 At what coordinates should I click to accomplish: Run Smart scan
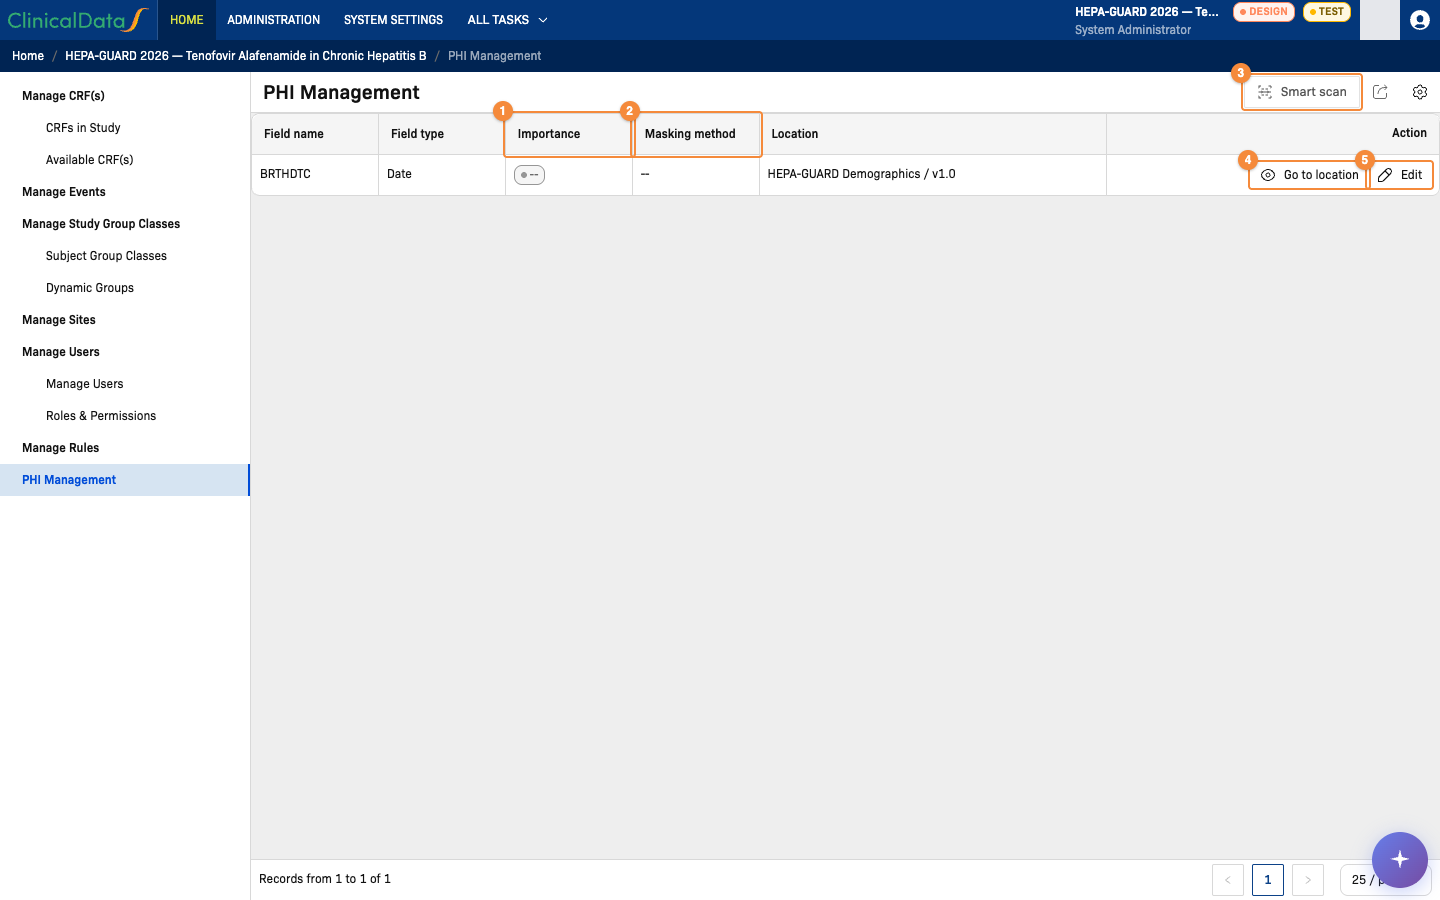pos(1302,92)
